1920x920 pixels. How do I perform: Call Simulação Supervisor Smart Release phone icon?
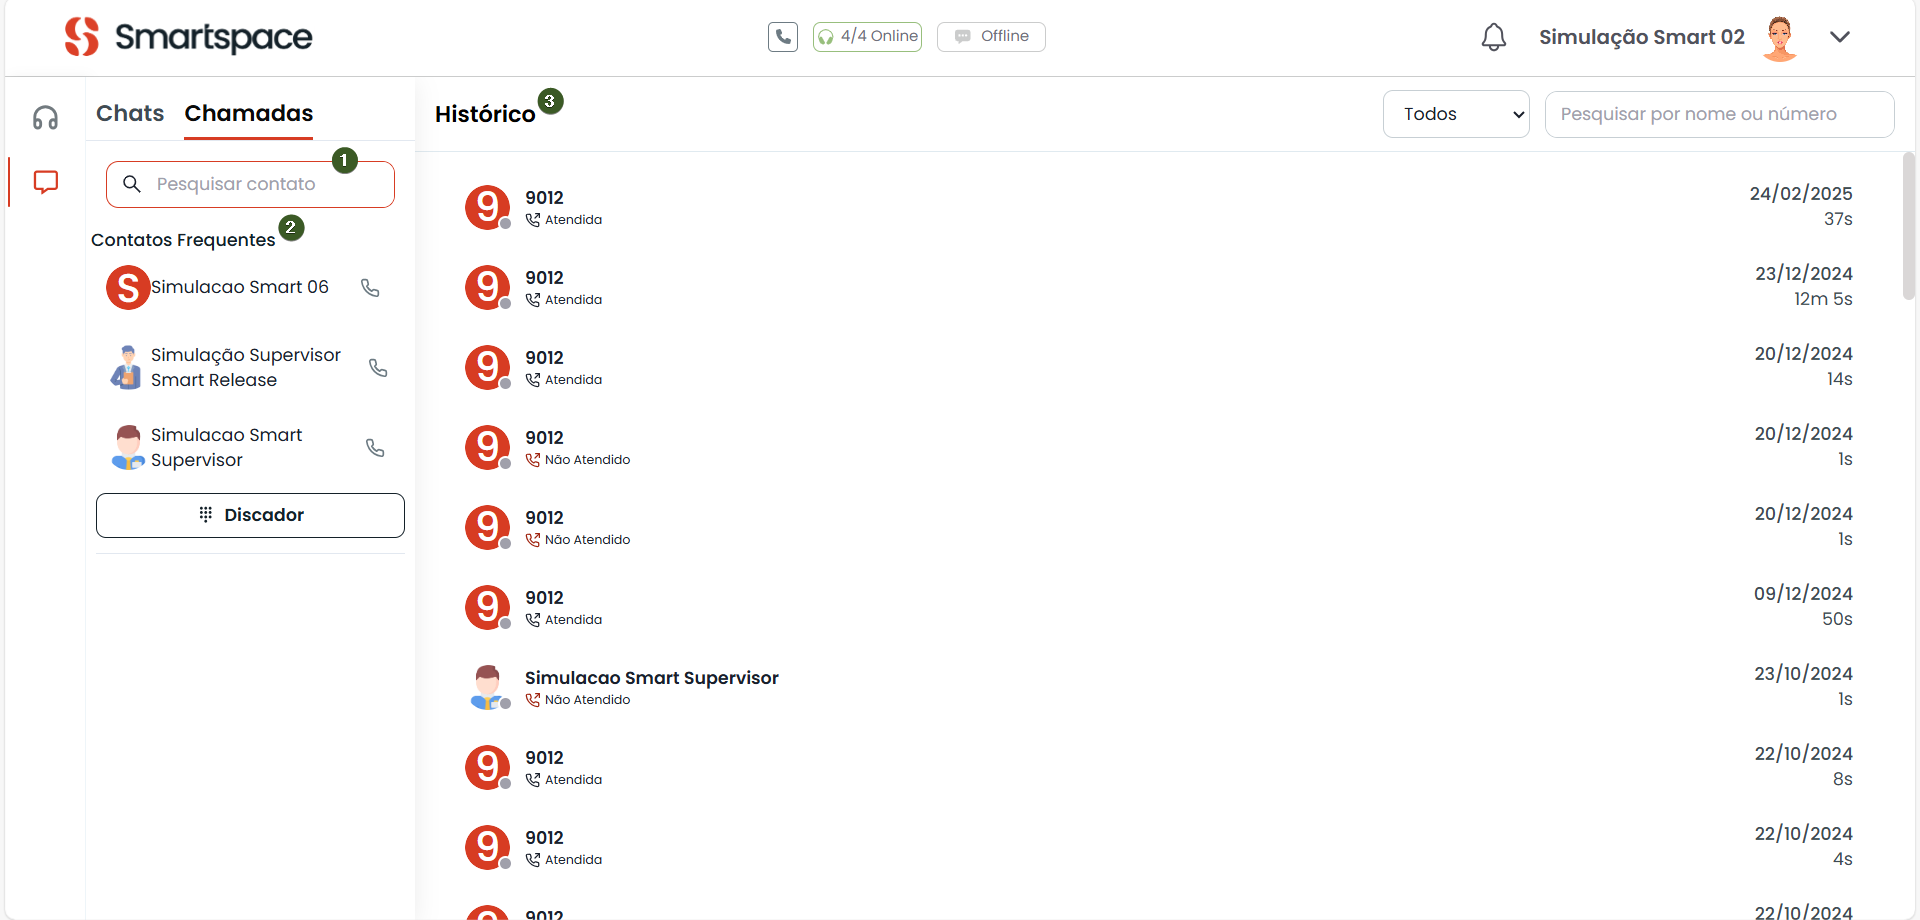378,368
